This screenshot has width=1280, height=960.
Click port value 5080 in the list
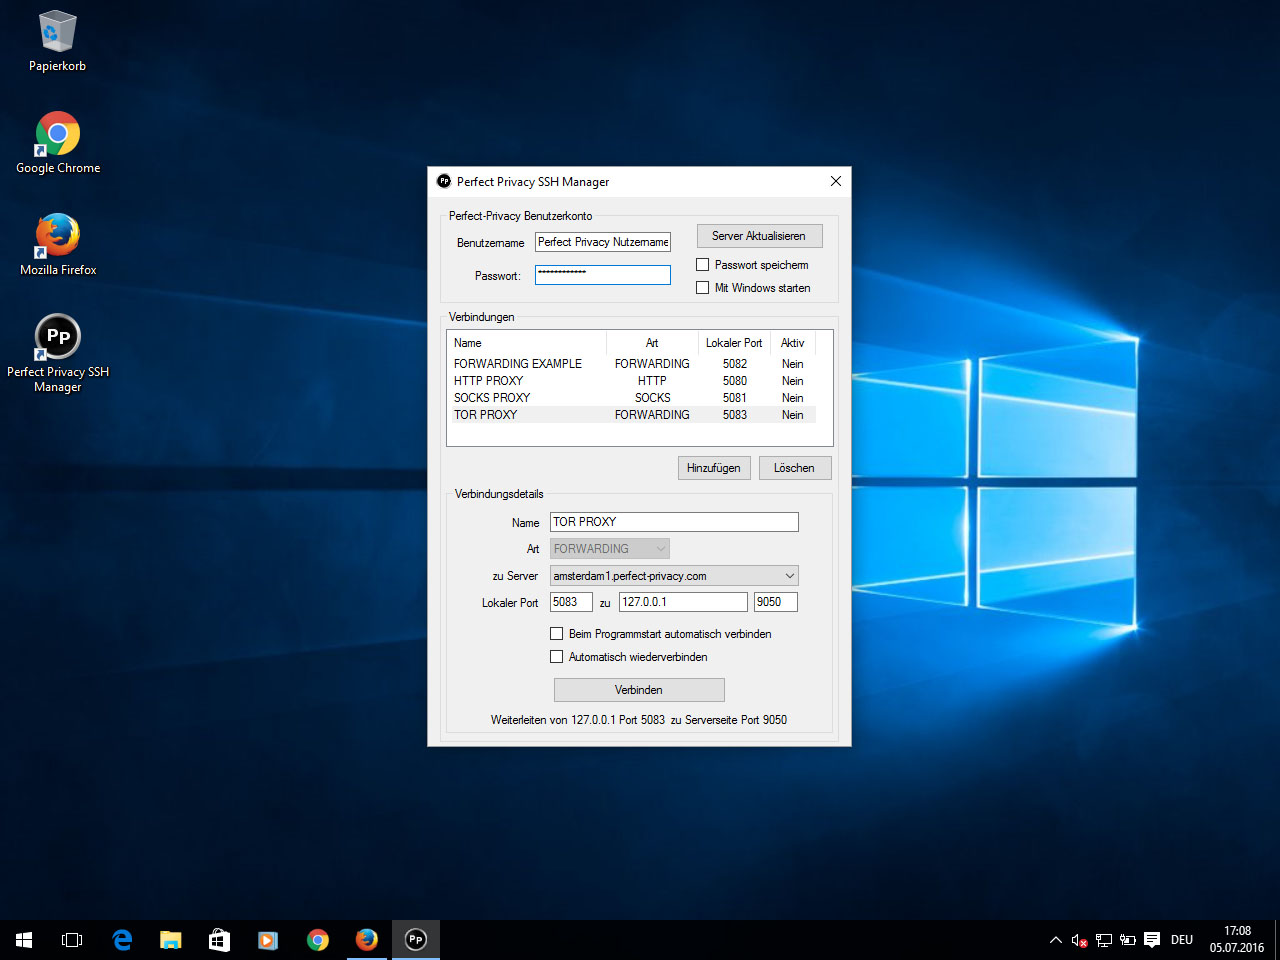coord(735,381)
